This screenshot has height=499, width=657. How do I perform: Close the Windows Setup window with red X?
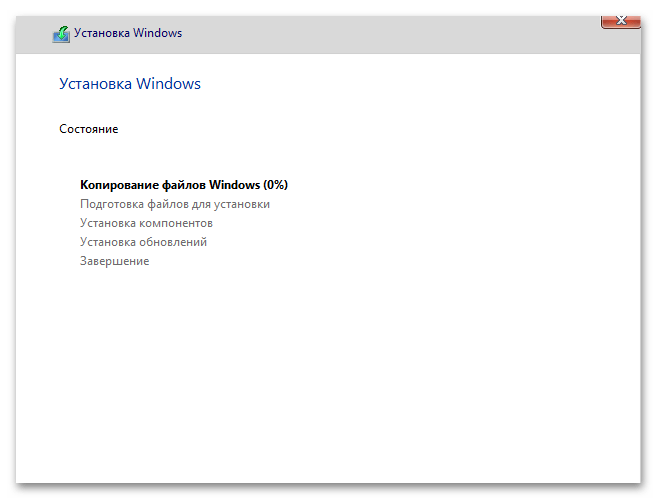pyautogui.click(x=621, y=20)
